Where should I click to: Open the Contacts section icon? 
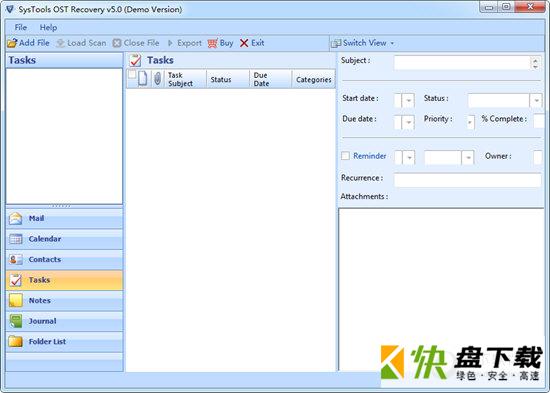tap(15, 259)
